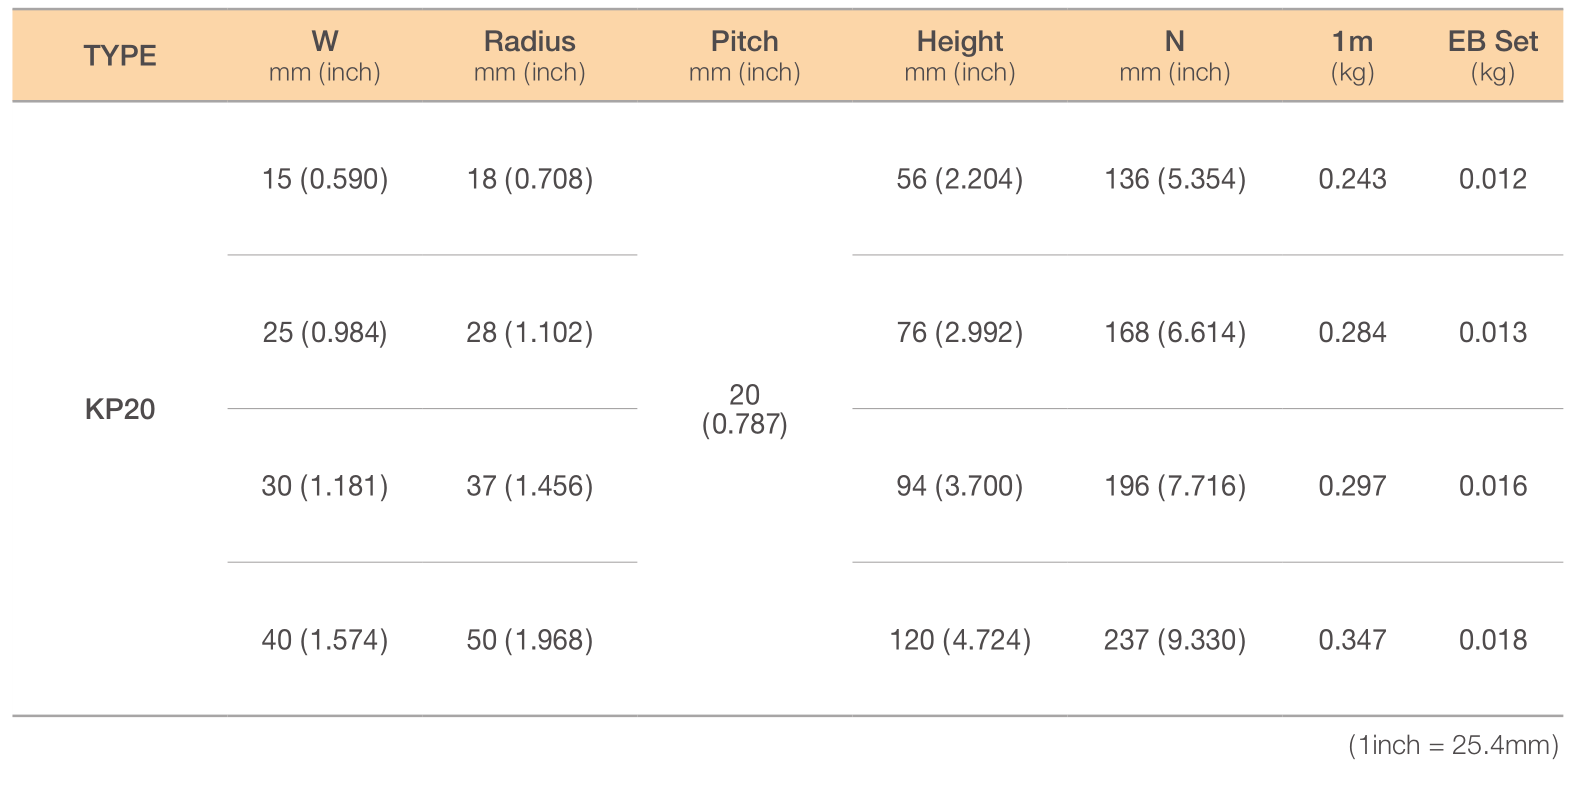Click the Radius column header
The width and height of the screenshot is (1583, 788).
pos(530,56)
